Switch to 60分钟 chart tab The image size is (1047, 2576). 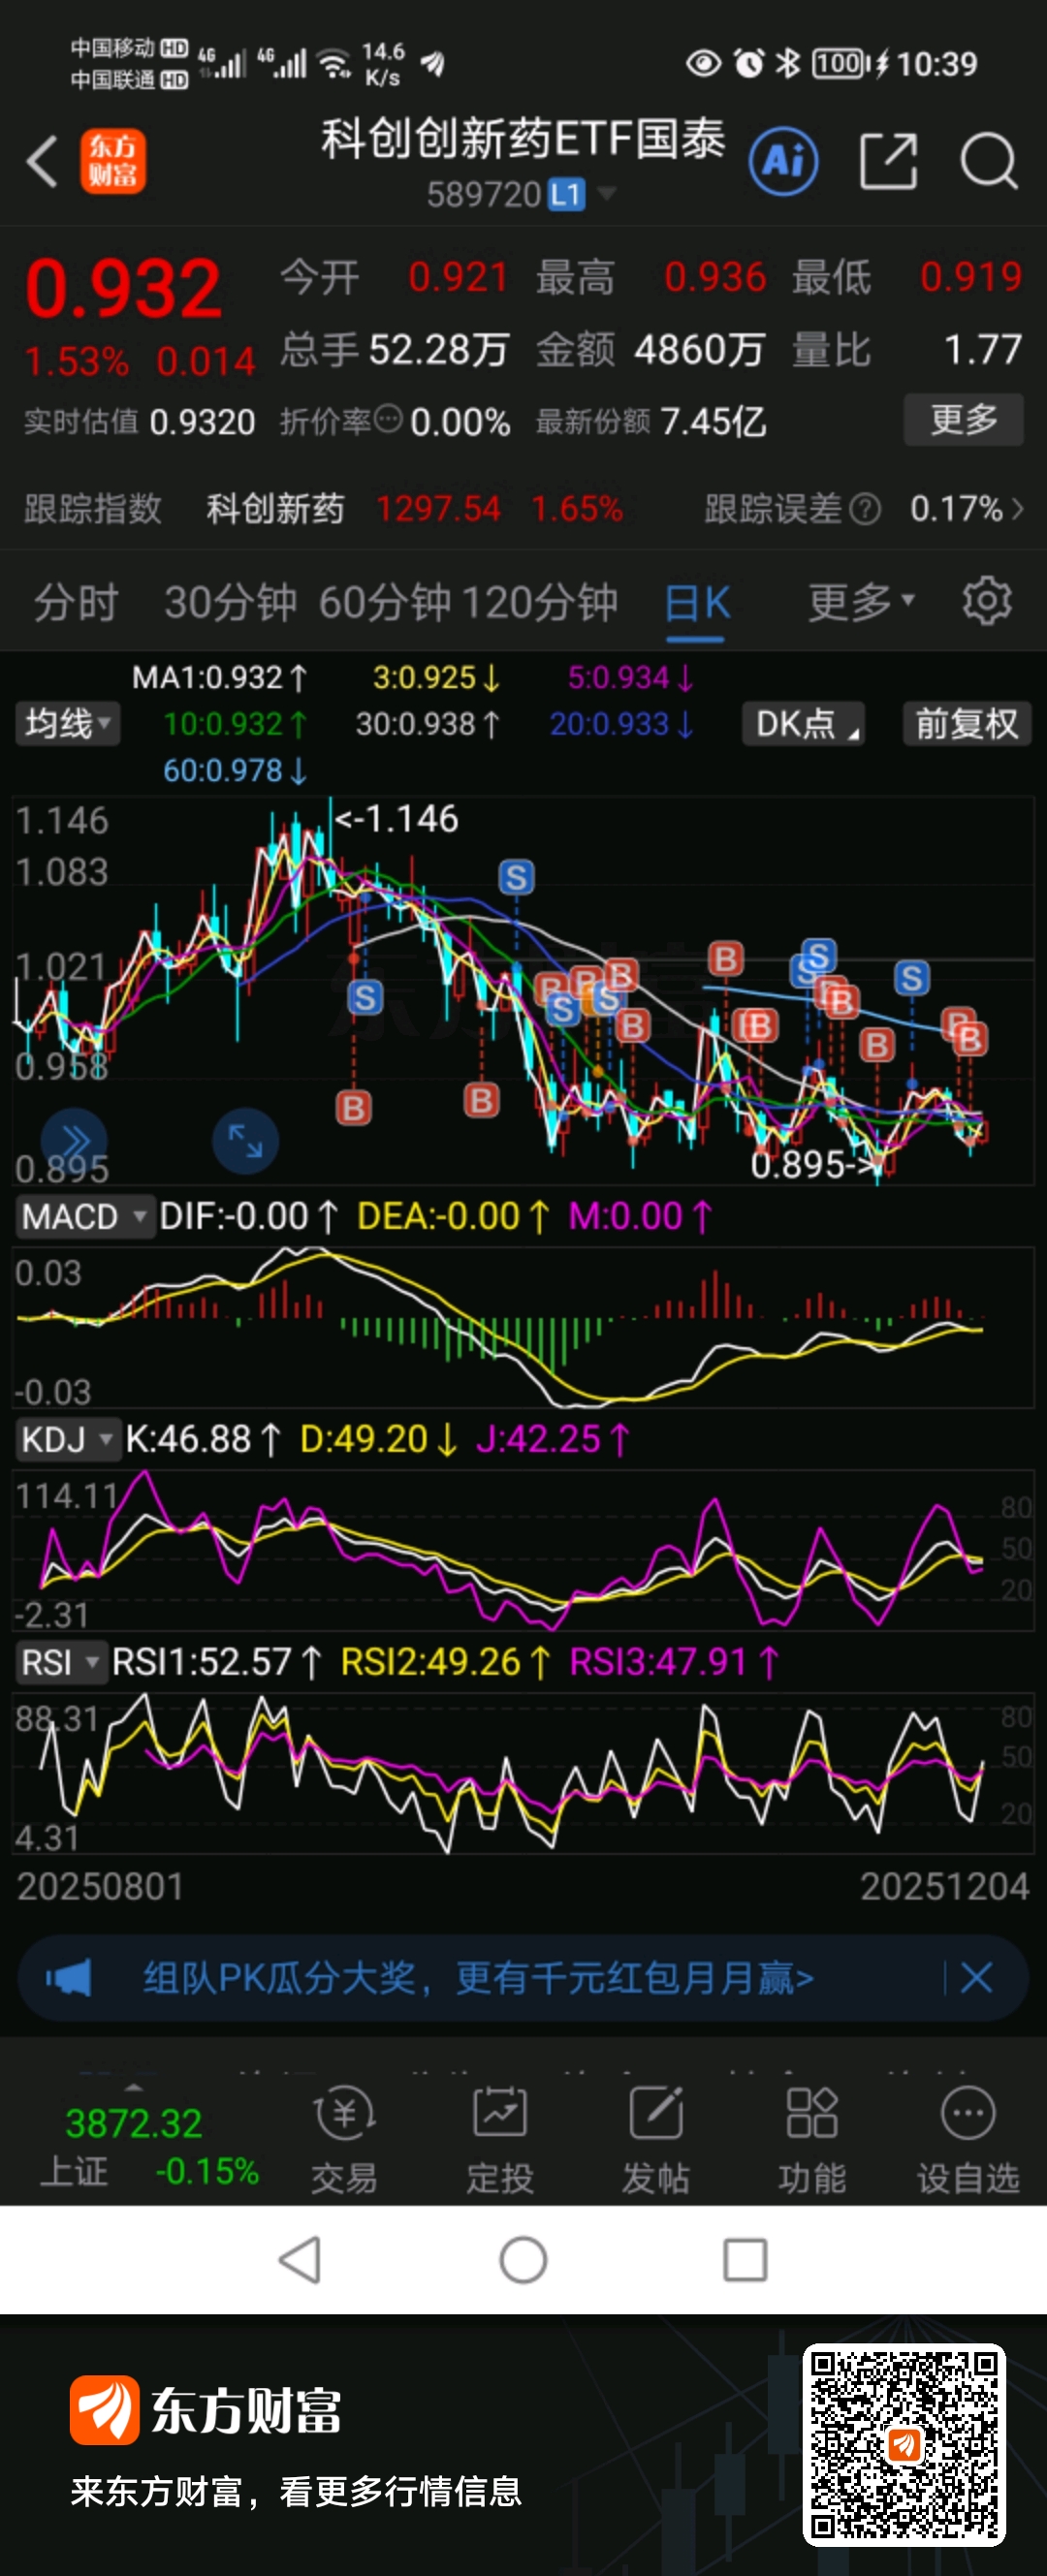tap(386, 603)
